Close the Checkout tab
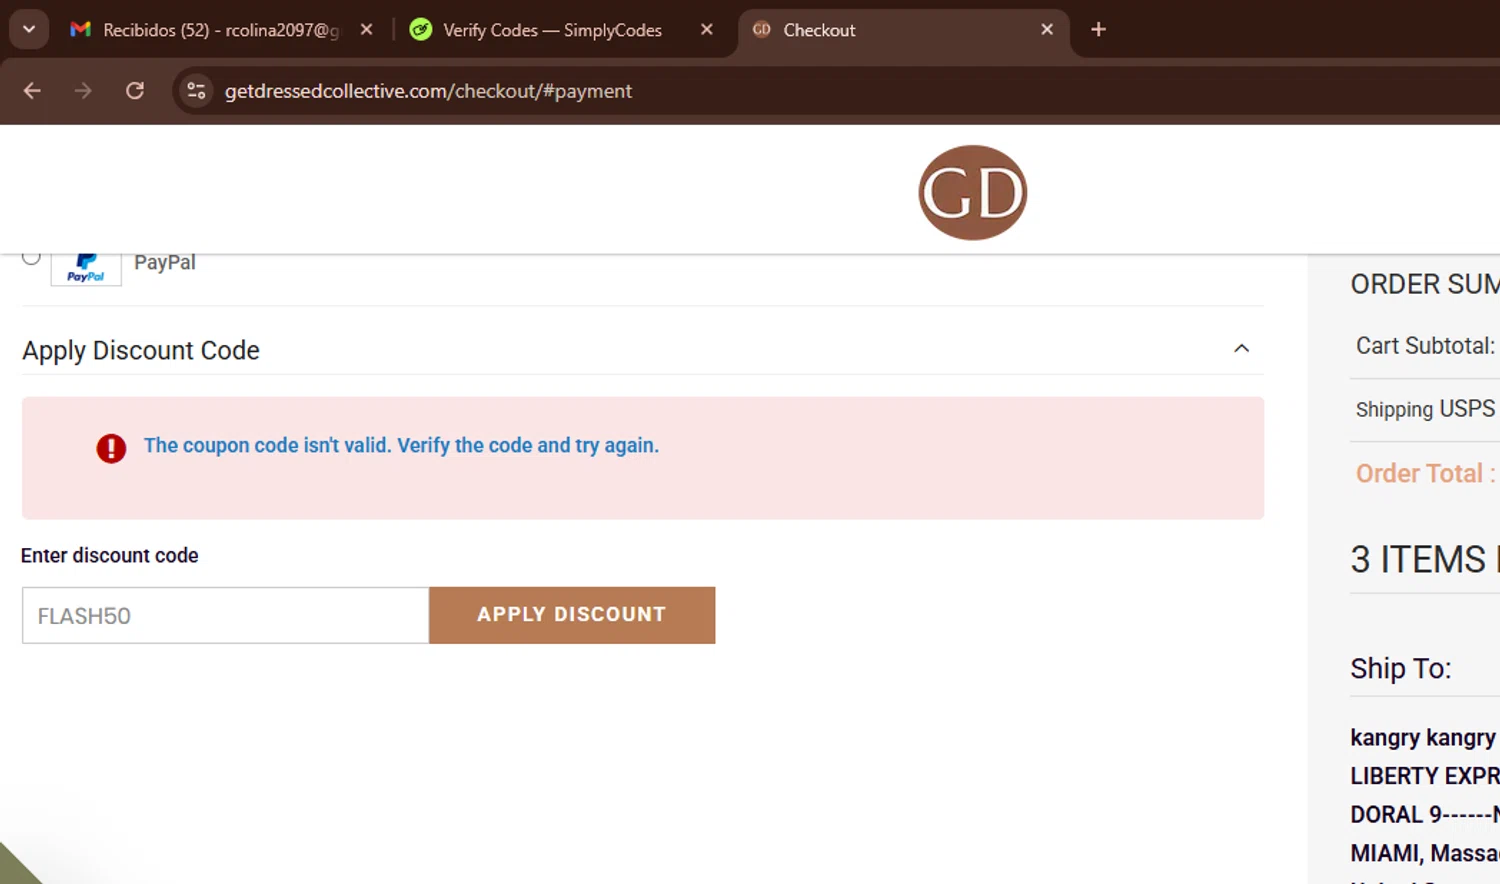1500x884 pixels. coord(1047,30)
